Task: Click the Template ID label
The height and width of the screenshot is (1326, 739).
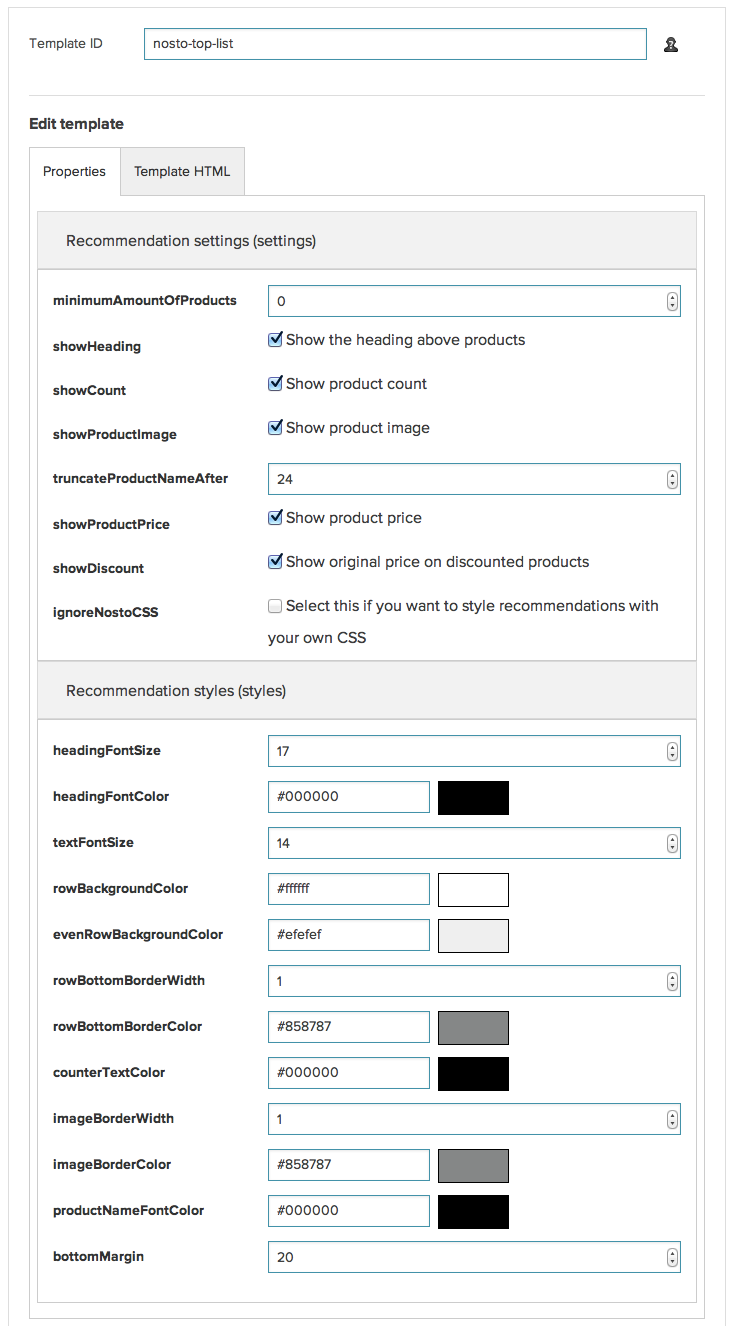Action: tap(66, 44)
